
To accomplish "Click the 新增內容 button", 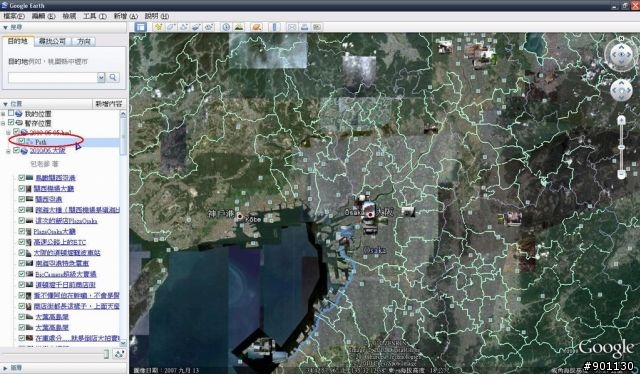I will (x=109, y=104).
